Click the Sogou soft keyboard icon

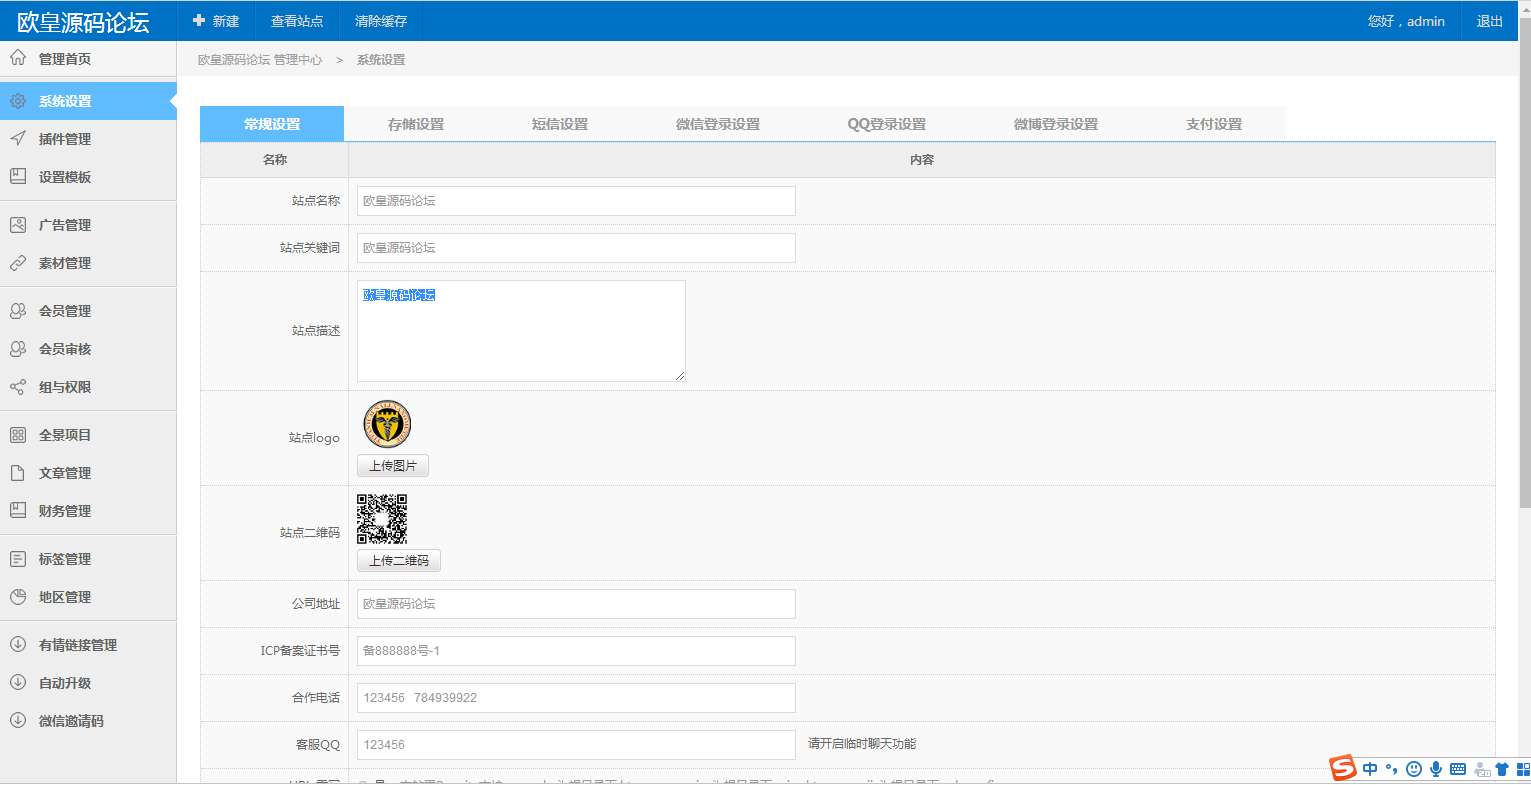(x=1458, y=769)
